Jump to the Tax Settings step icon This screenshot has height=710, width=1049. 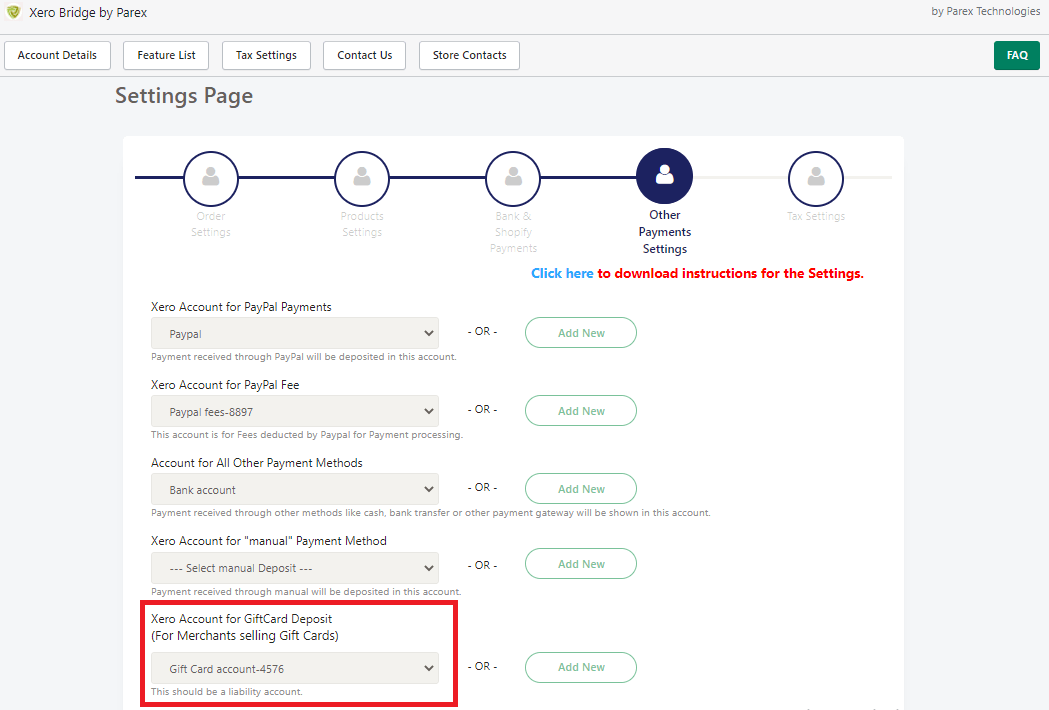coord(816,176)
